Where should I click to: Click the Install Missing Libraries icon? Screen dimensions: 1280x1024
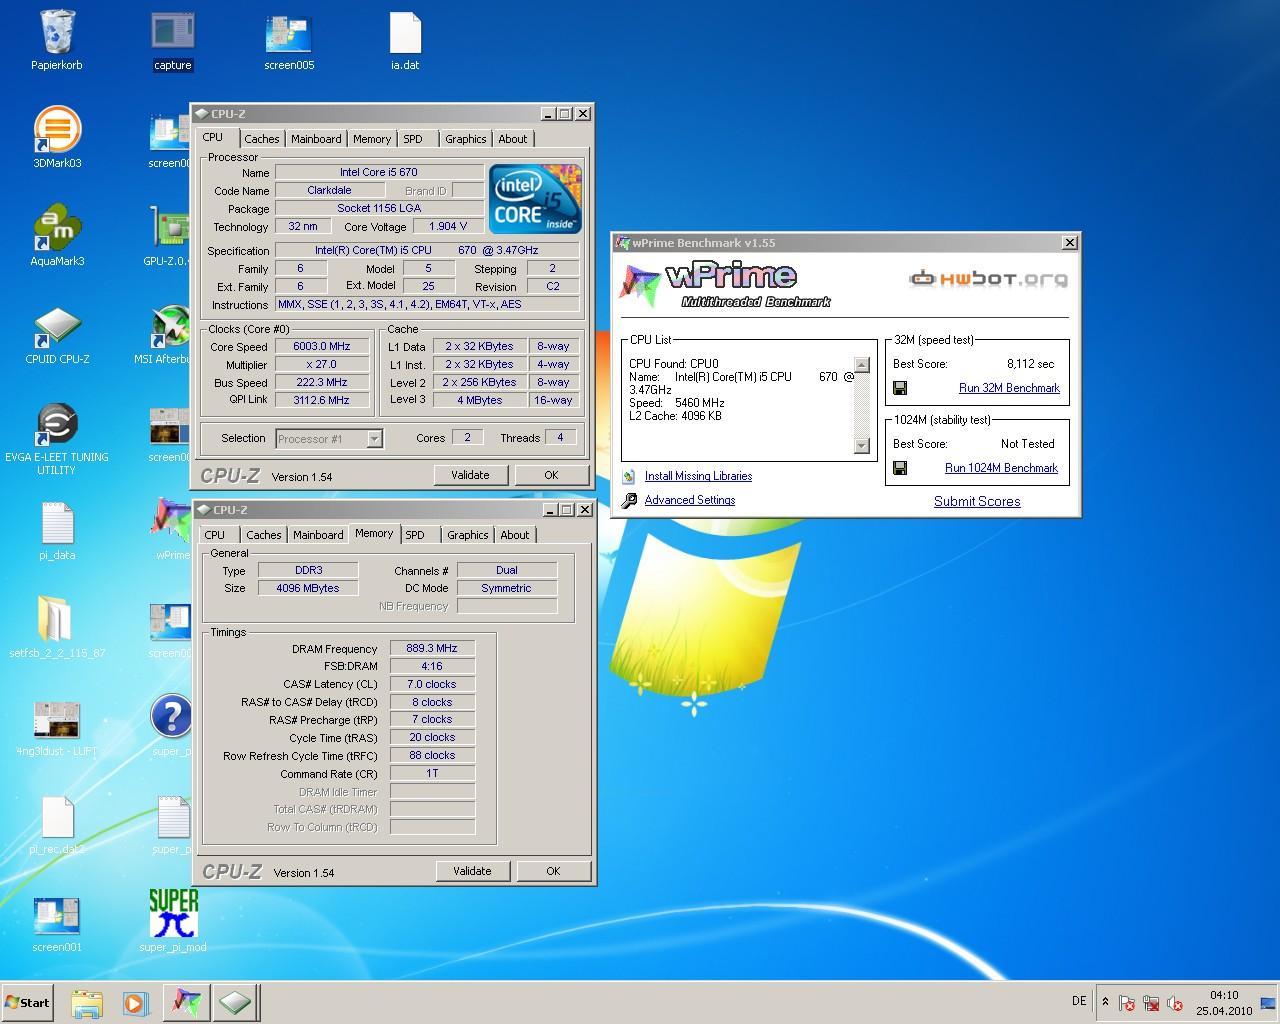pos(628,477)
